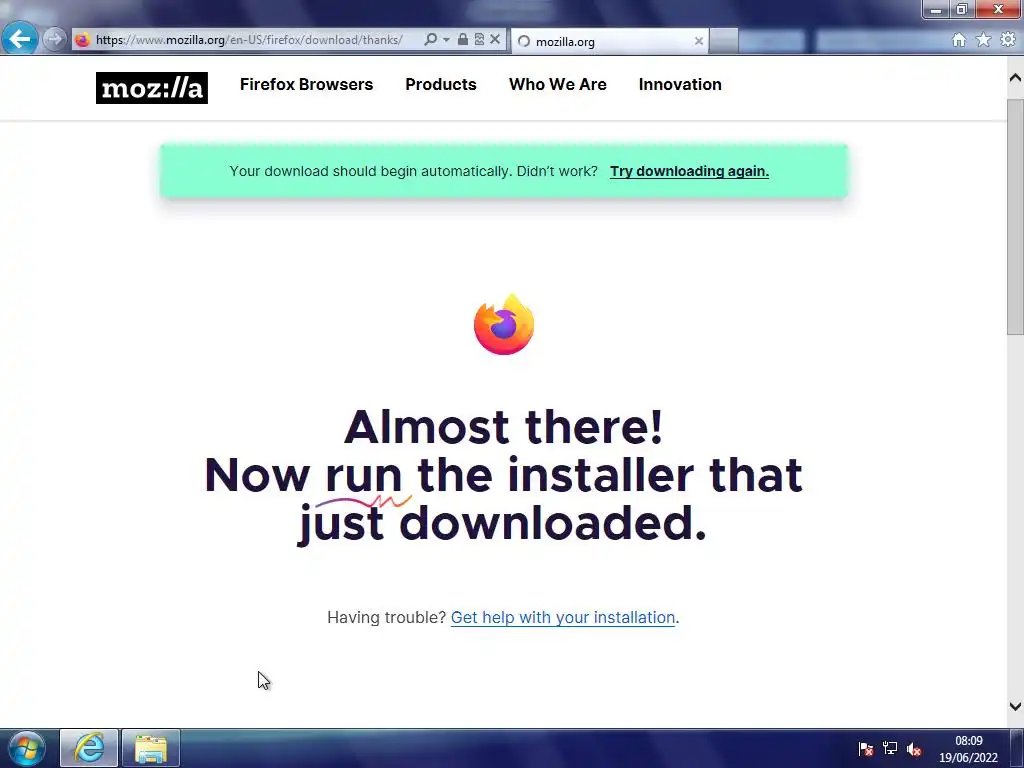Close the mozilla.org tab

click(x=699, y=41)
